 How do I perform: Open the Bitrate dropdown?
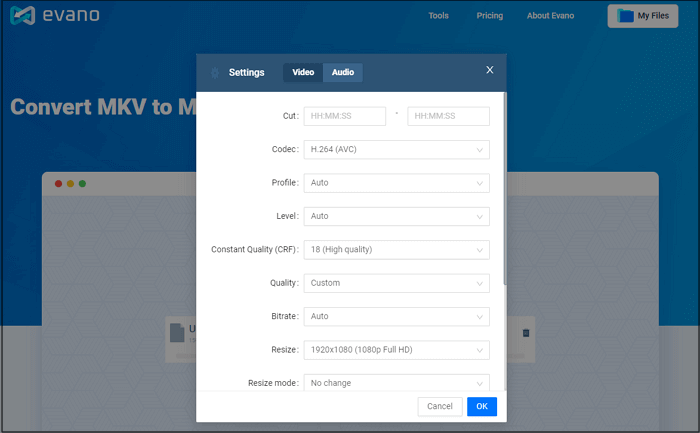point(396,316)
